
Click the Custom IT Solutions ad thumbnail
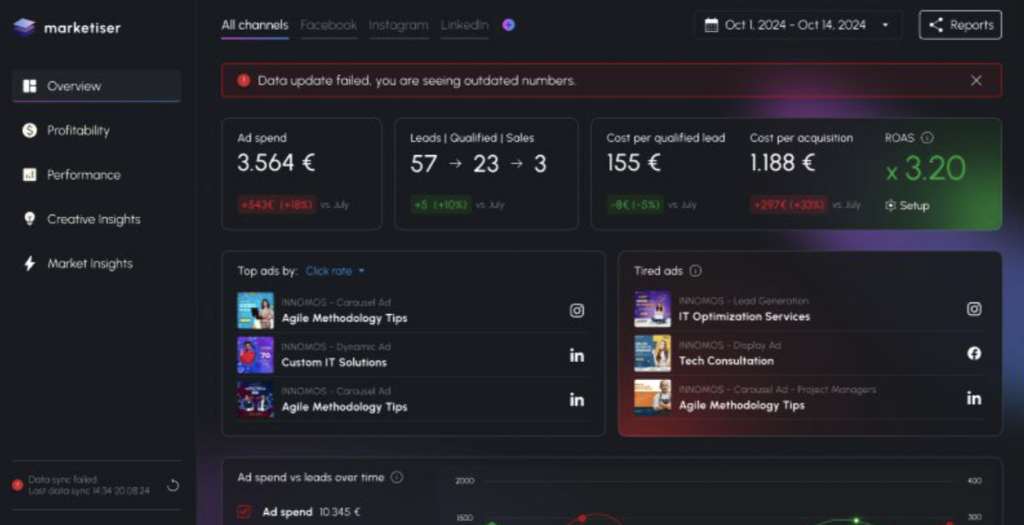[255, 355]
